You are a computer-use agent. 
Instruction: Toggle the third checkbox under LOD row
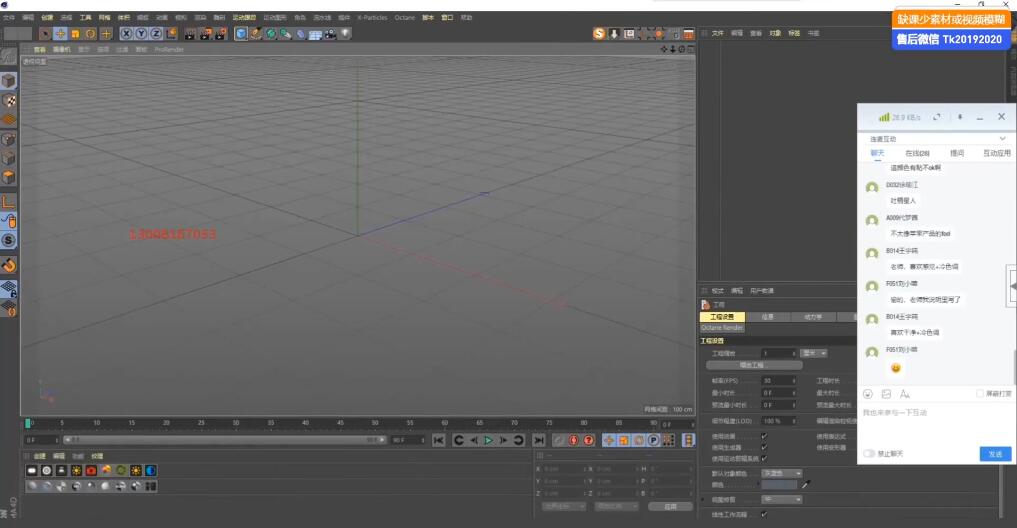765,459
